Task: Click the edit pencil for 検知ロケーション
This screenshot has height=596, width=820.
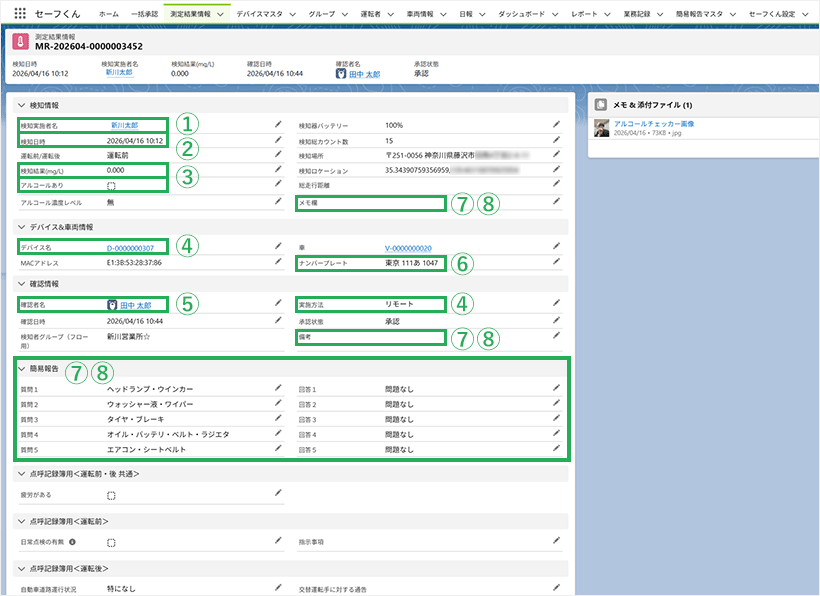Action: (556, 169)
